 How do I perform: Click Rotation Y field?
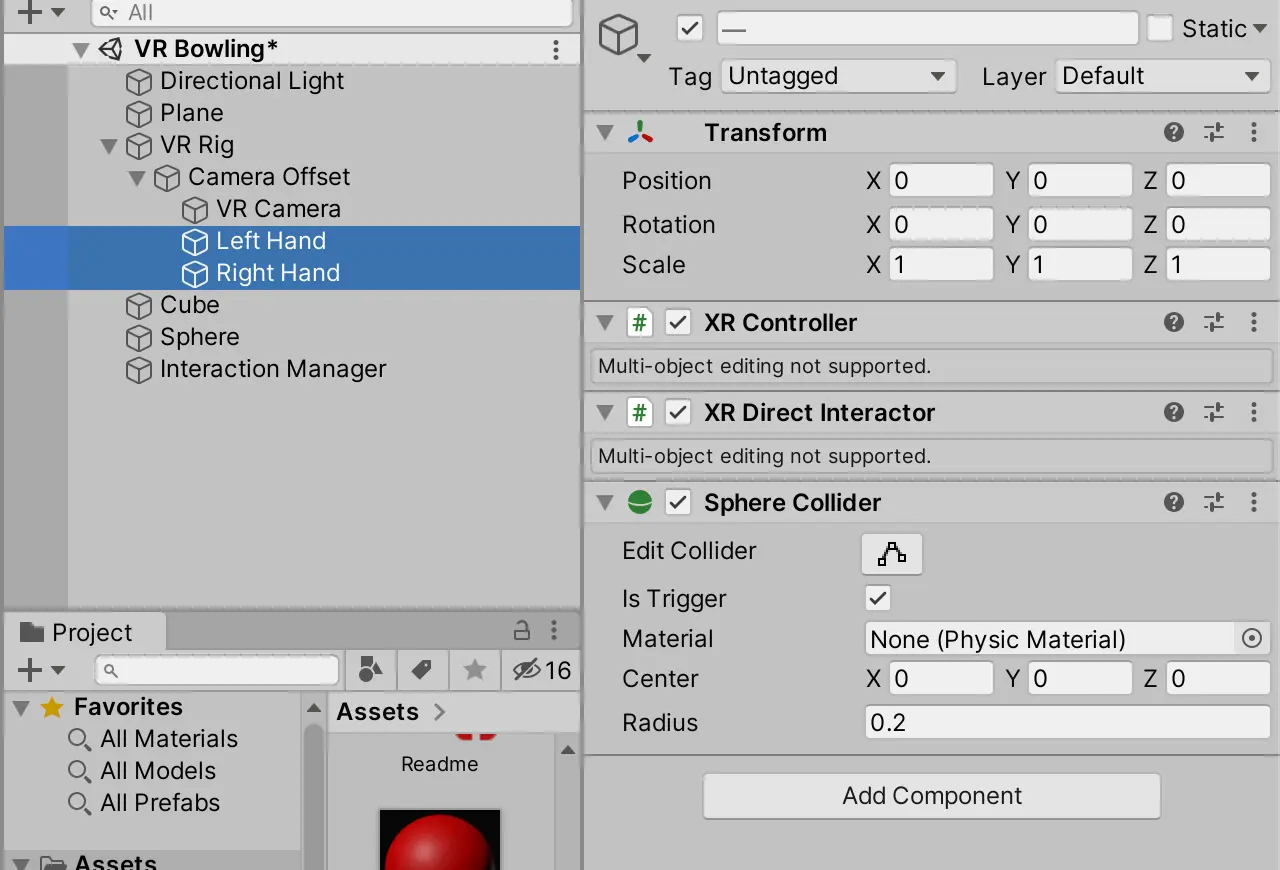(1080, 225)
